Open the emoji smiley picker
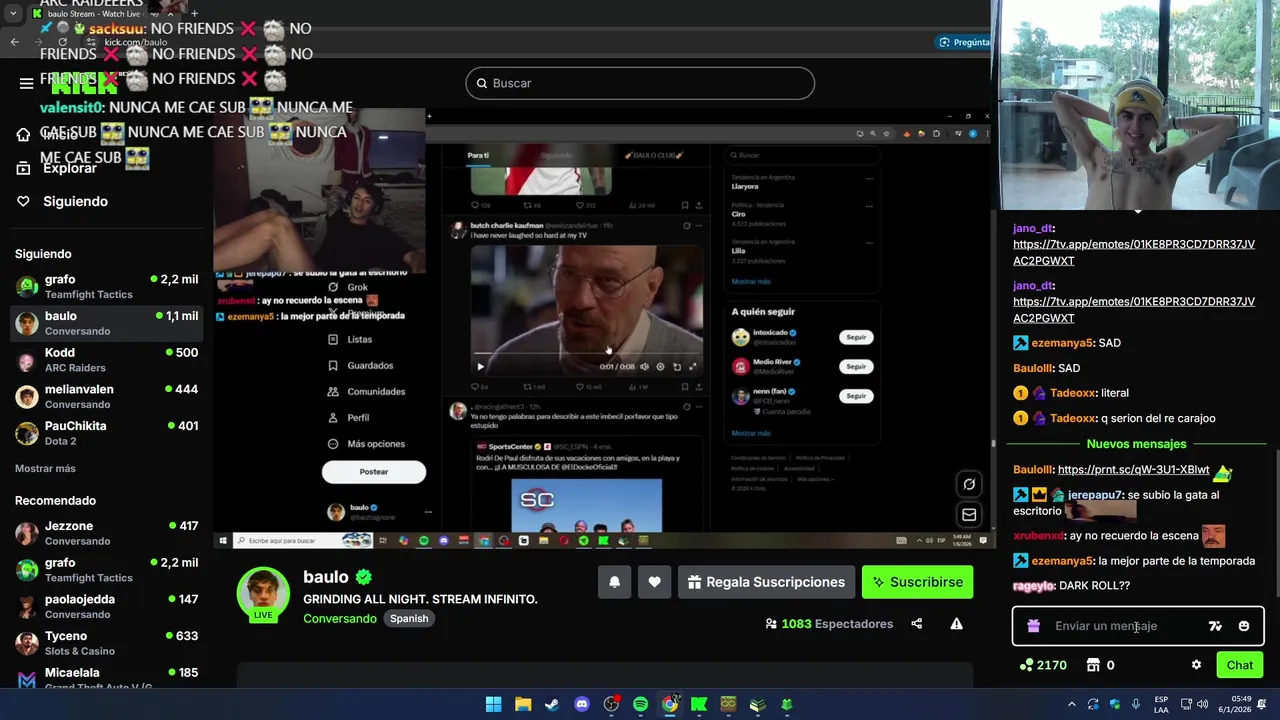Image resolution: width=1280 pixels, height=720 pixels. [x=1244, y=626]
